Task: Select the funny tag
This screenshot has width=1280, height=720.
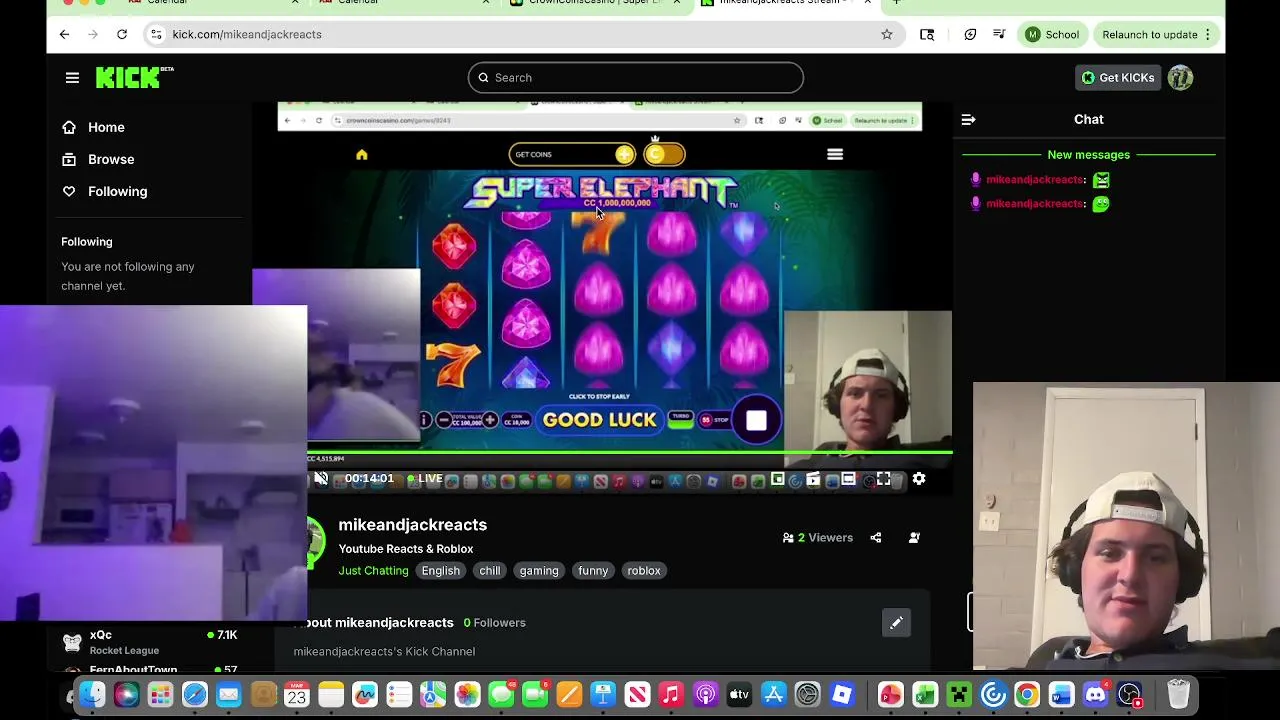Action: (x=593, y=570)
